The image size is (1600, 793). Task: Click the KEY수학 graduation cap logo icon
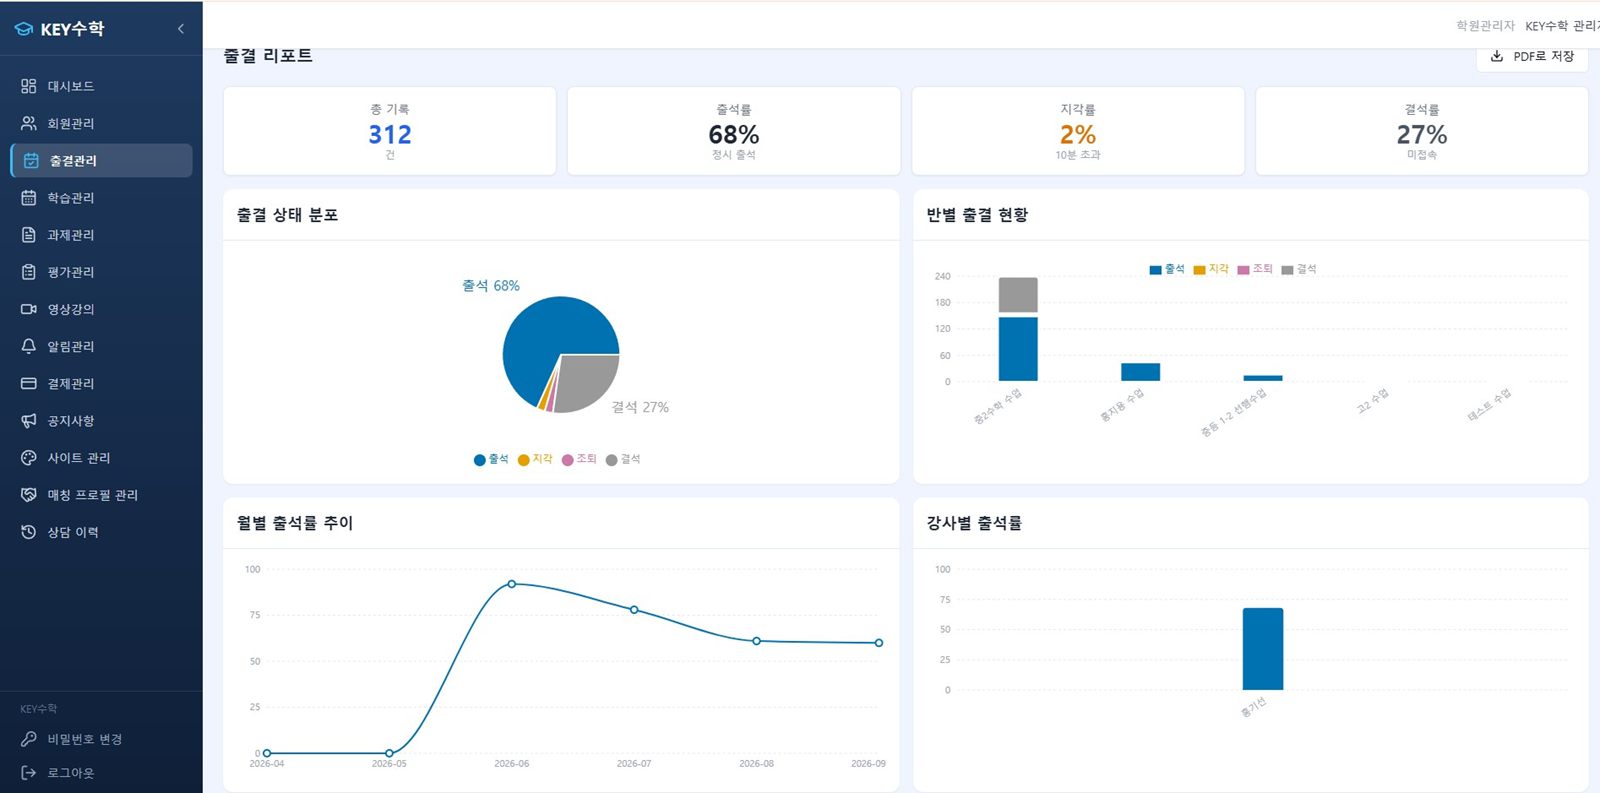(x=24, y=29)
